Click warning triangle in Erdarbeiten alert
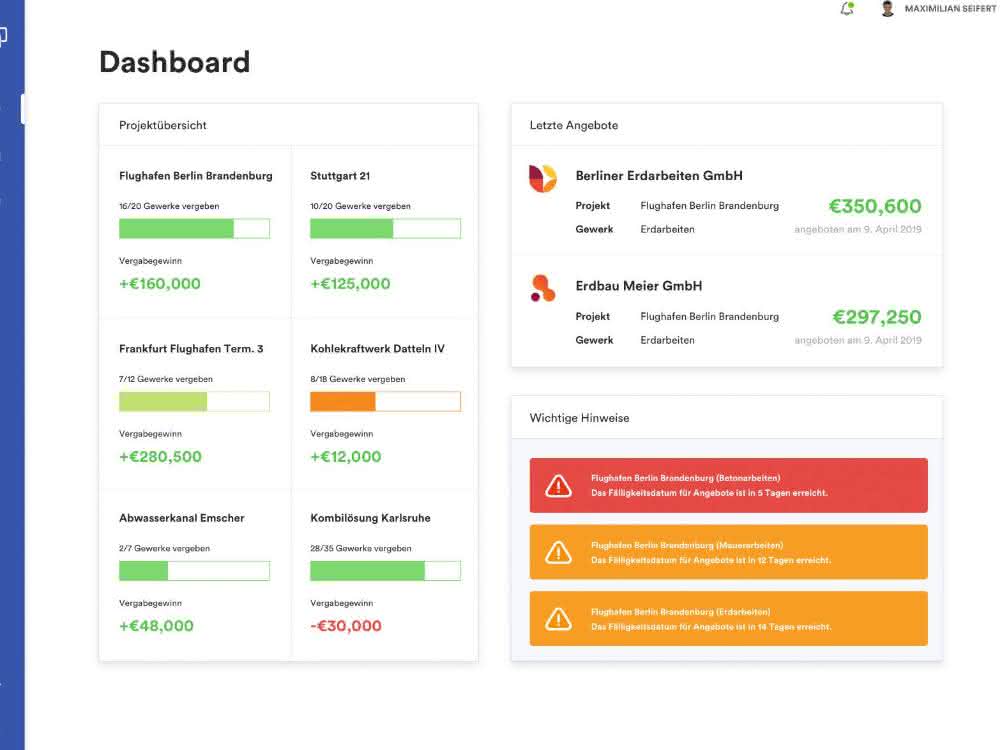 coord(558,619)
